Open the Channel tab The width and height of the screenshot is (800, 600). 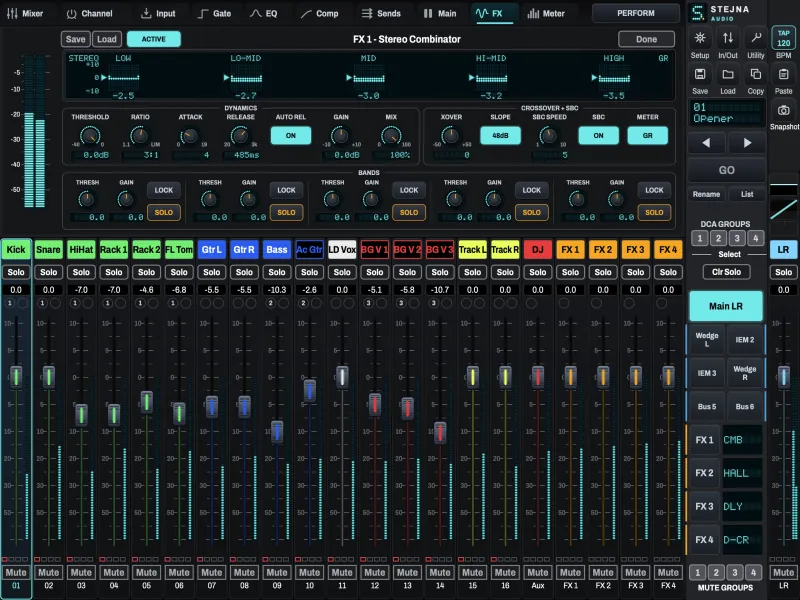coord(90,13)
